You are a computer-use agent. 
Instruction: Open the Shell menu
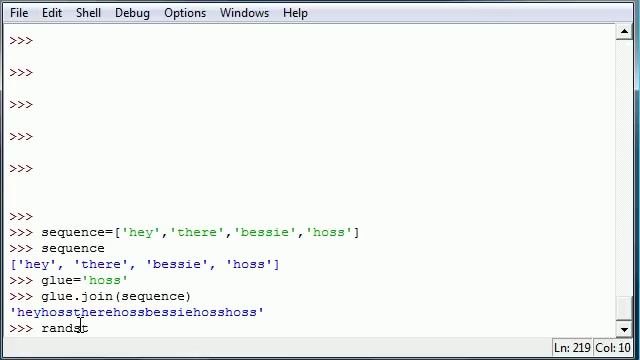(x=88, y=13)
